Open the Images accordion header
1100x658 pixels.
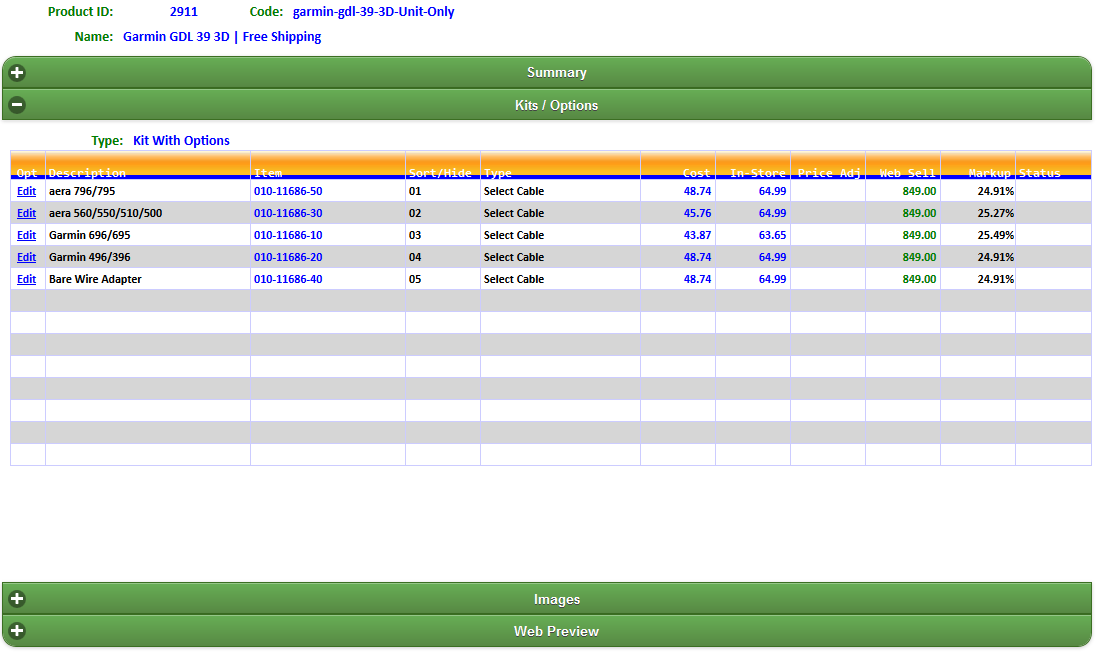547,599
